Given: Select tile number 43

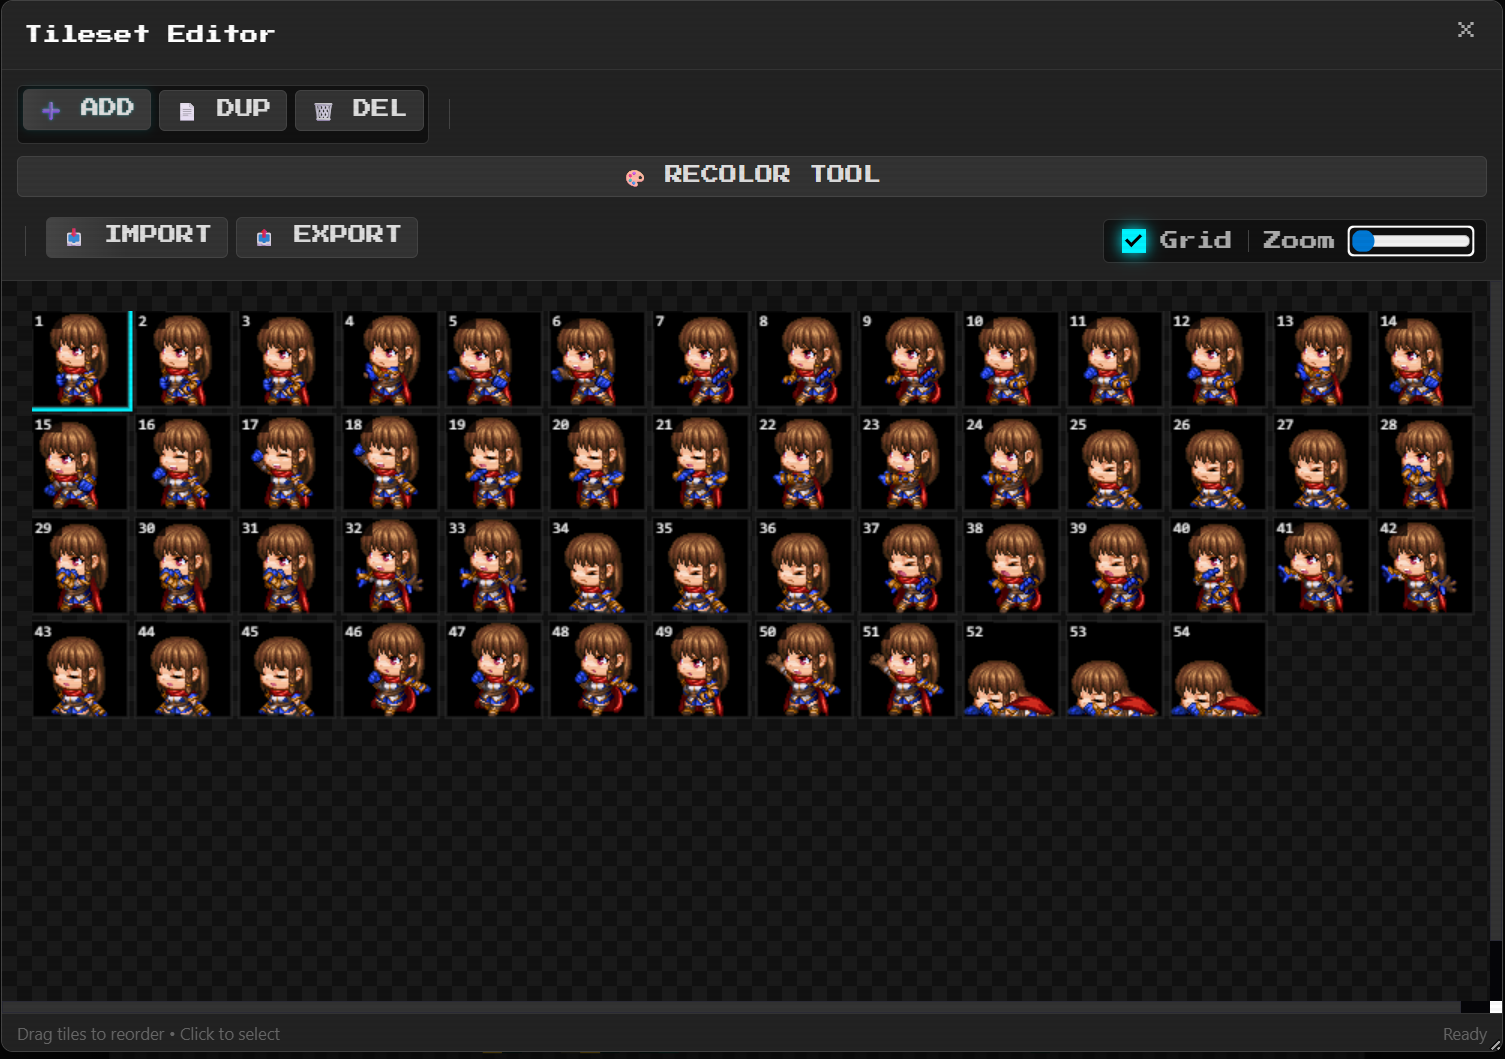Looking at the screenshot, I should [x=80, y=671].
